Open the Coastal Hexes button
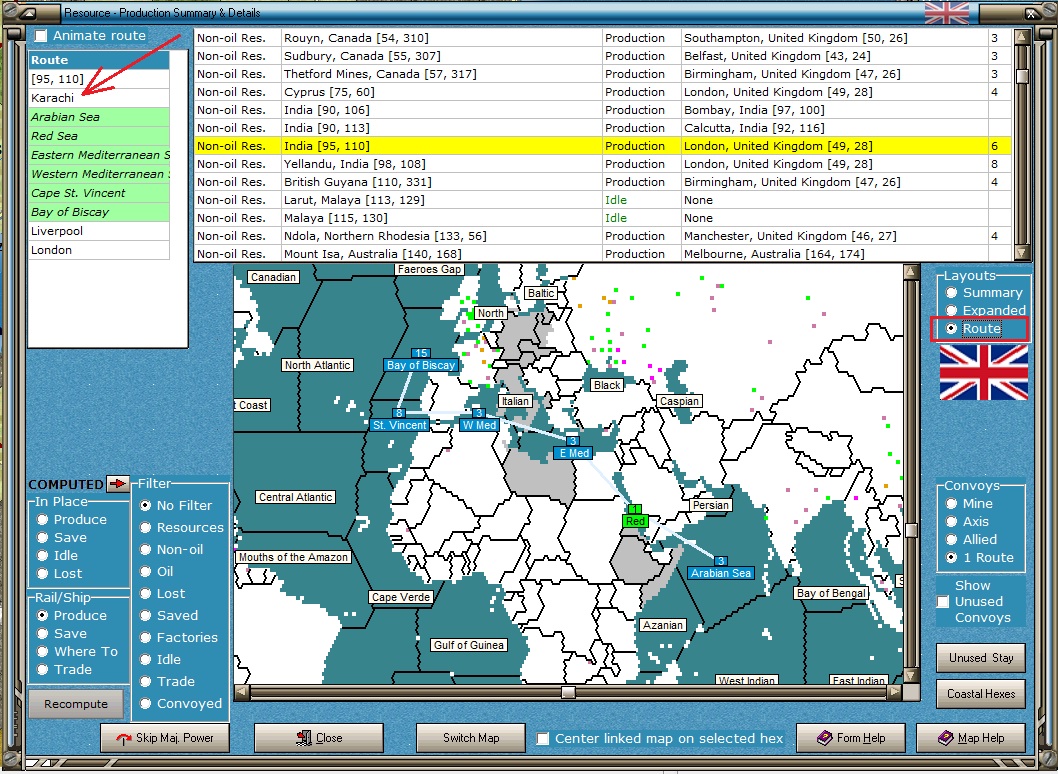The image size is (1058, 774). pyautogui.click(x=981, y=694)
